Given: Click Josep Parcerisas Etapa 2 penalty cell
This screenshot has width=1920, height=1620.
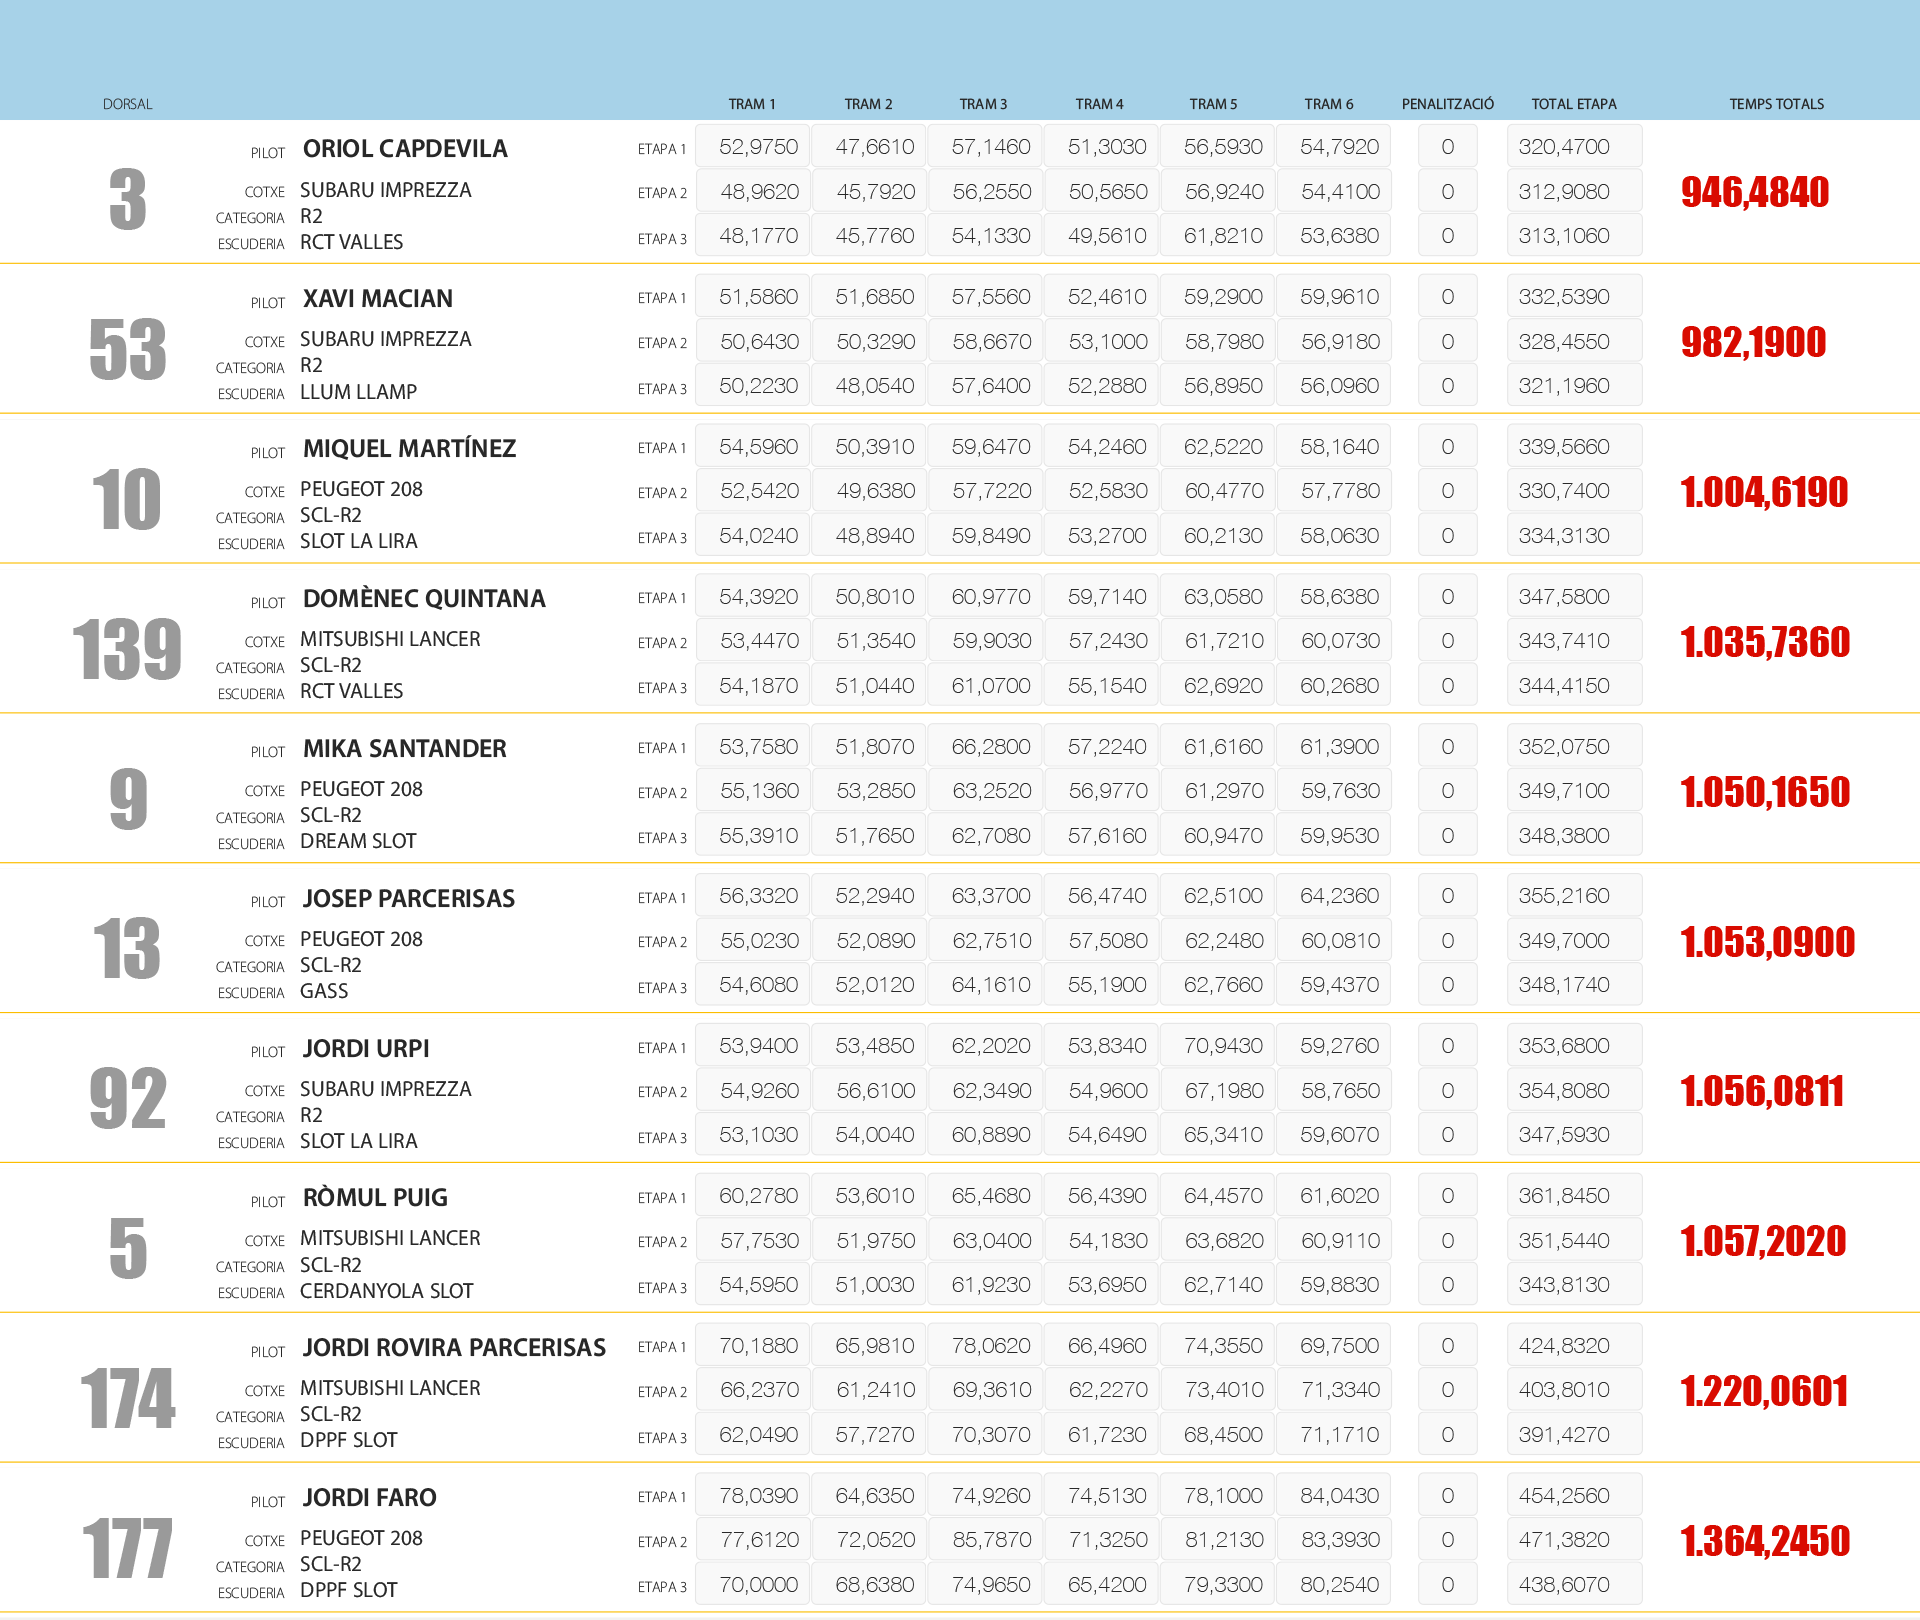Looking at the screenshot, I should [1447, 941].
